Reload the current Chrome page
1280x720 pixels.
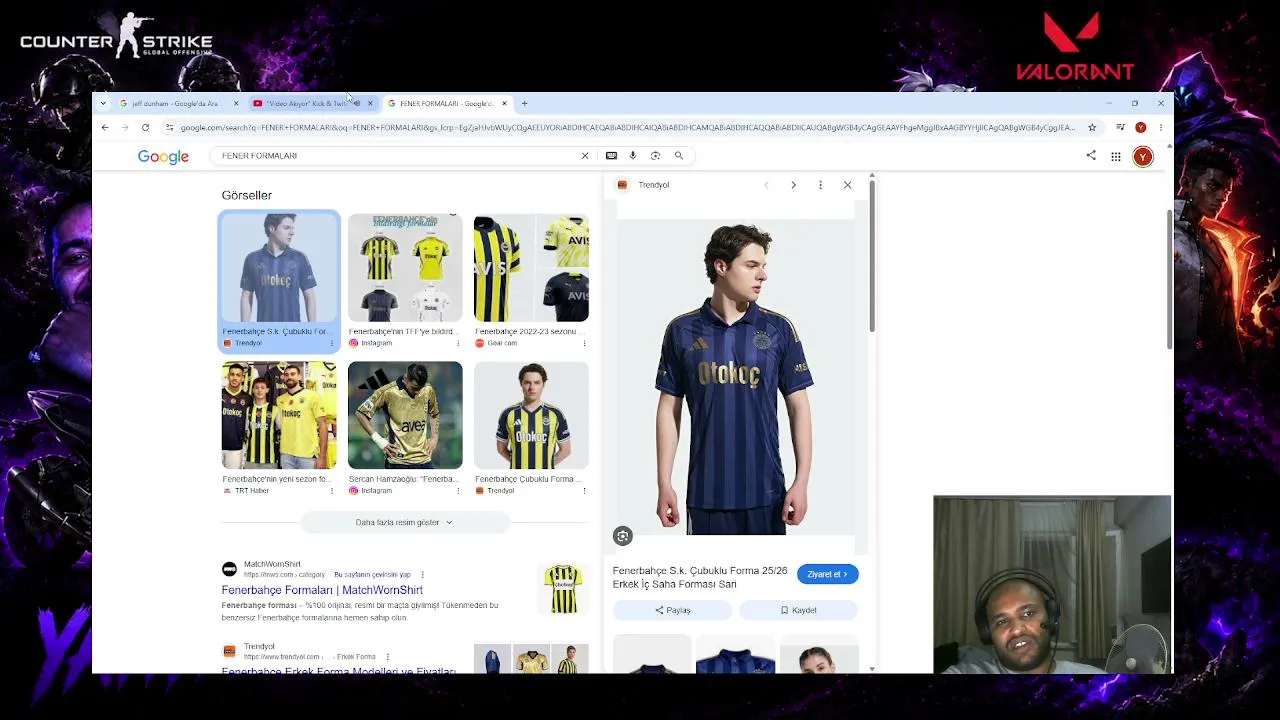pos(145,127)
